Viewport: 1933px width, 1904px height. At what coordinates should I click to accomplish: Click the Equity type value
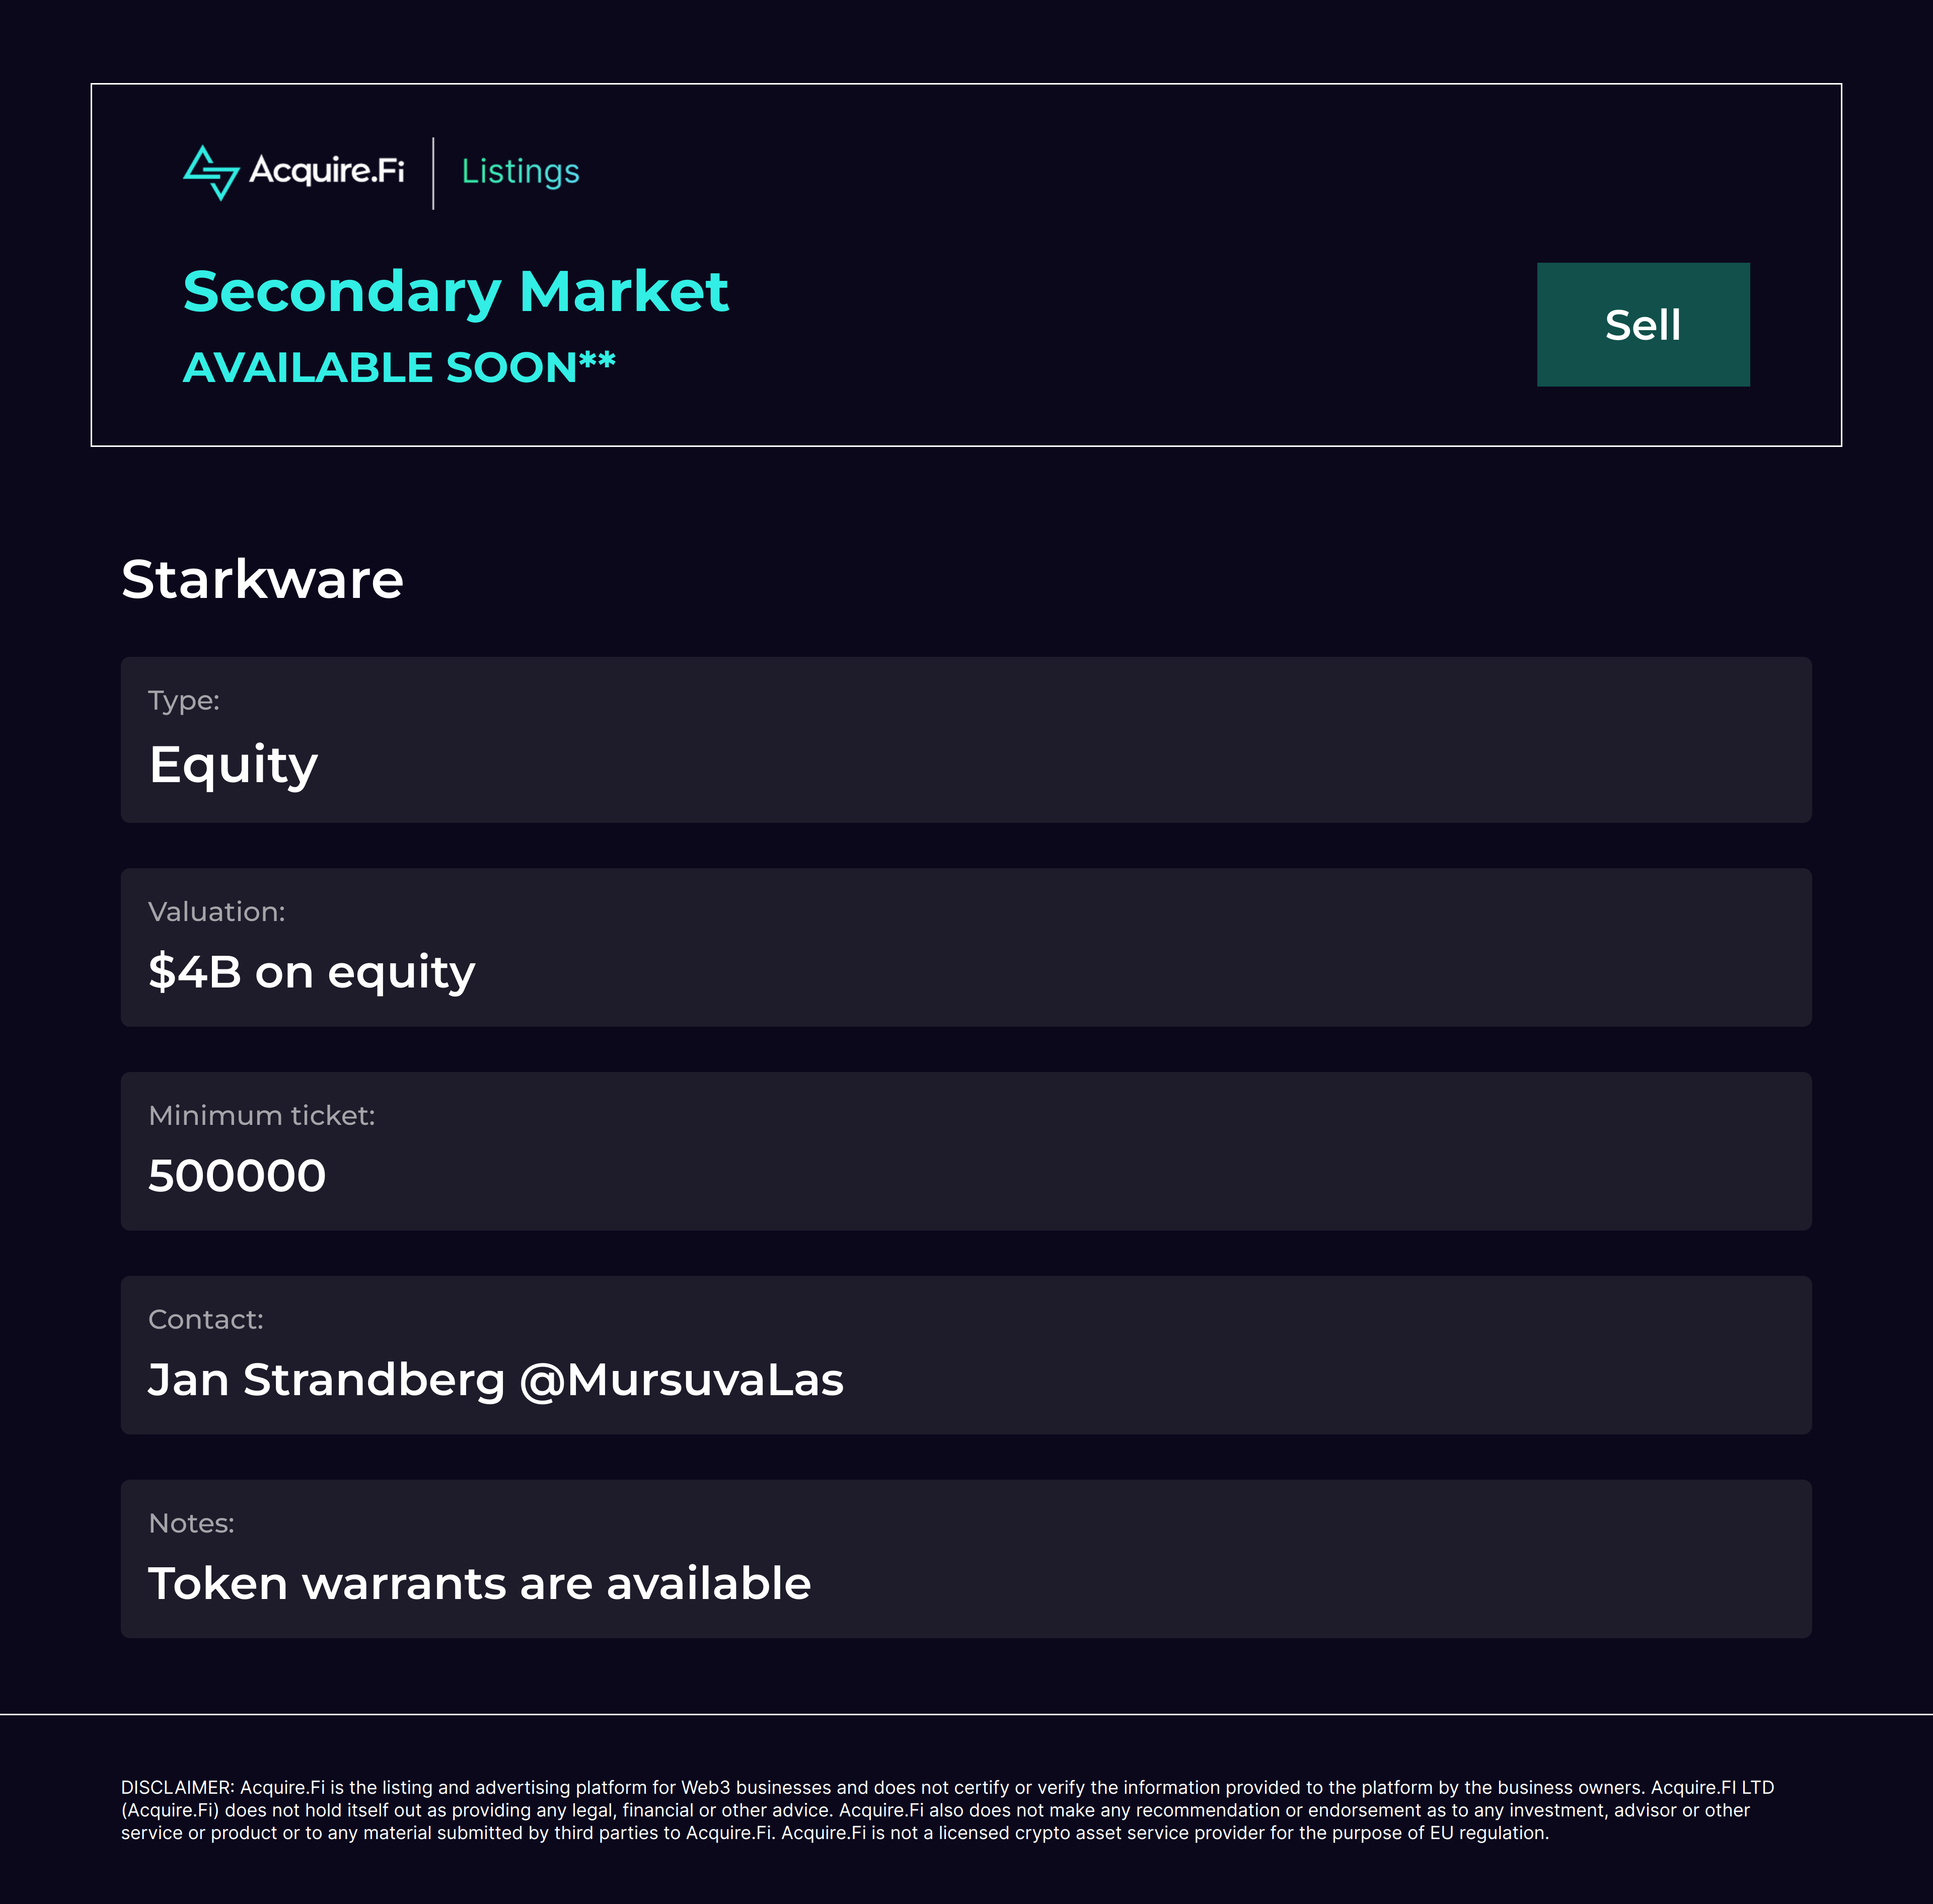pos(233,765)
